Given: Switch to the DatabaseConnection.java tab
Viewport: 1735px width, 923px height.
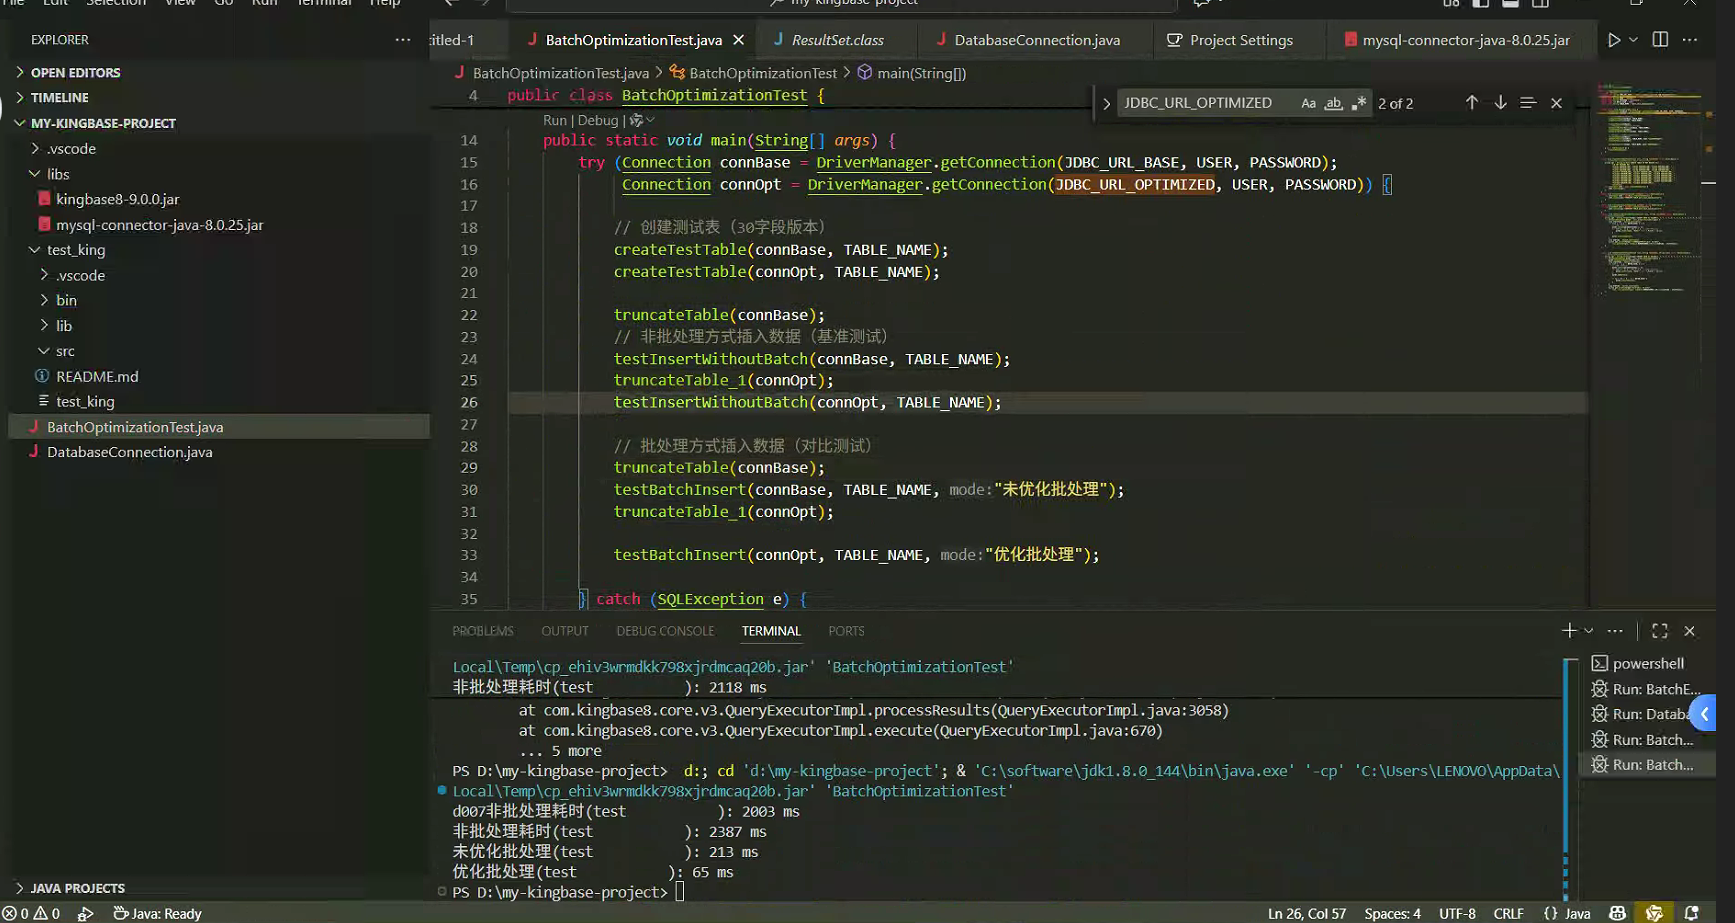Looking at the screenshot, I should click(x=1036, y=40).
